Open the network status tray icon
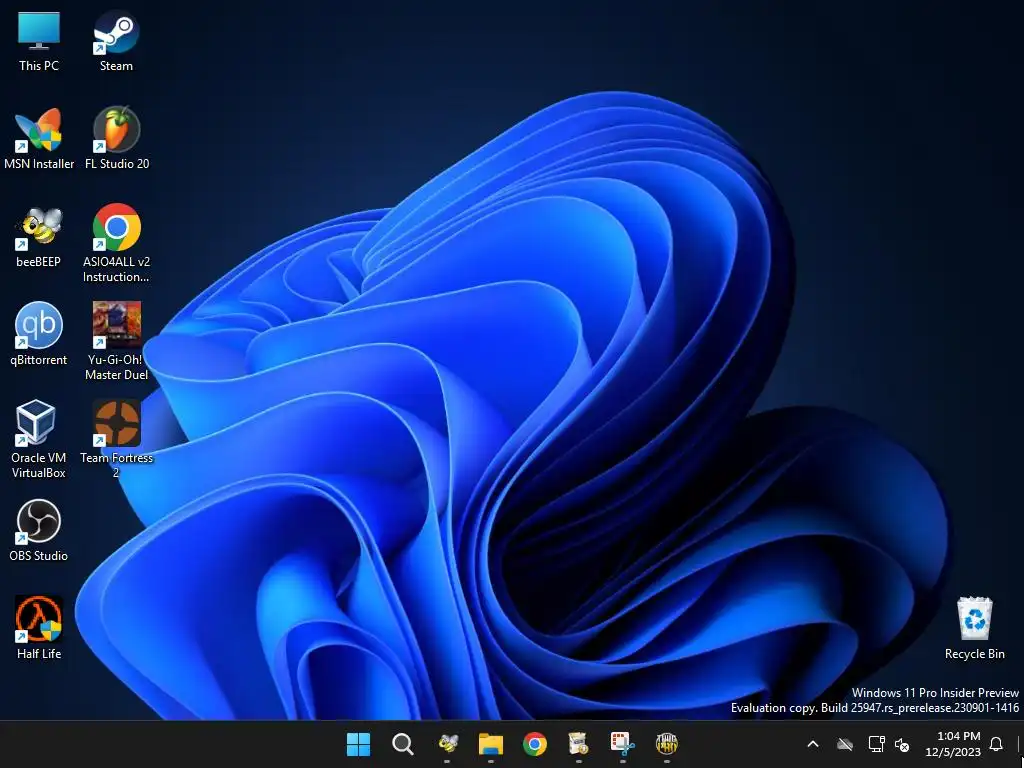1024x768 pixels. 876,744
